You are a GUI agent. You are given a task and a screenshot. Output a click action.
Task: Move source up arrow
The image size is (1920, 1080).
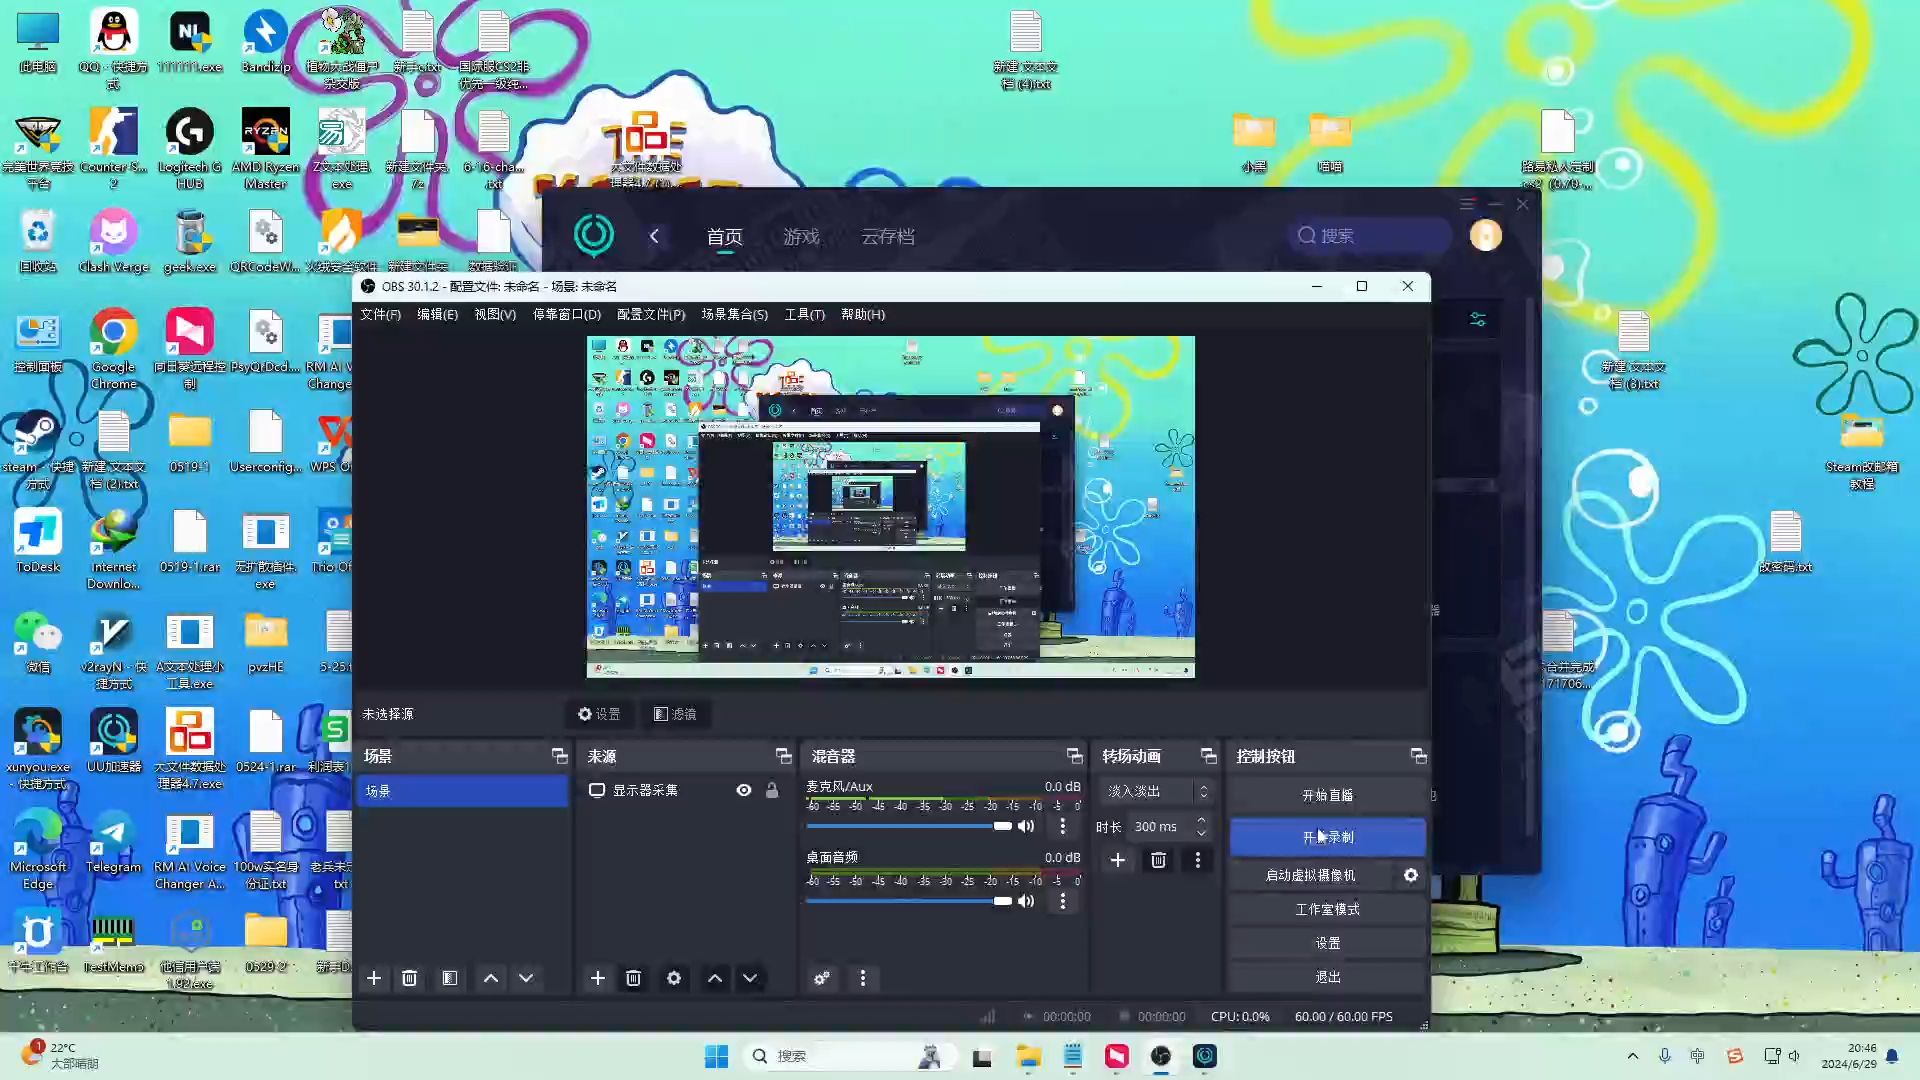715,978
